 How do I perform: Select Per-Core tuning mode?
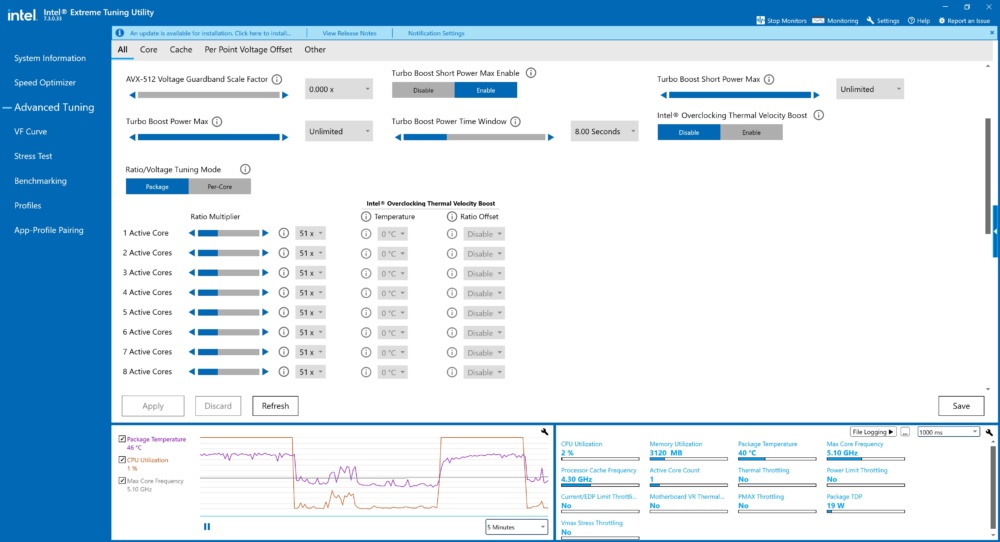pyautogui.click(x=219, y=187)
